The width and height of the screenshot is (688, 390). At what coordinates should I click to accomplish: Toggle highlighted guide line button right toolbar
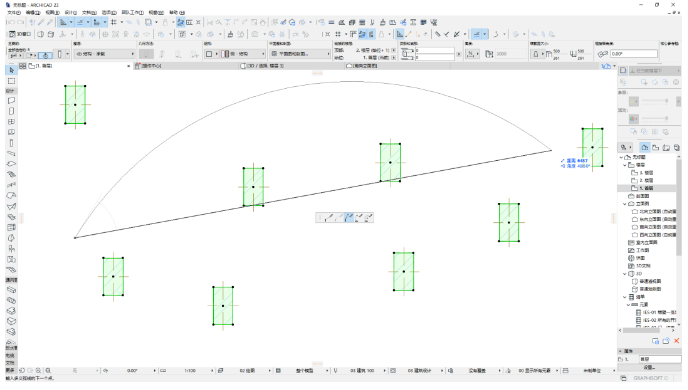[477, 34]
